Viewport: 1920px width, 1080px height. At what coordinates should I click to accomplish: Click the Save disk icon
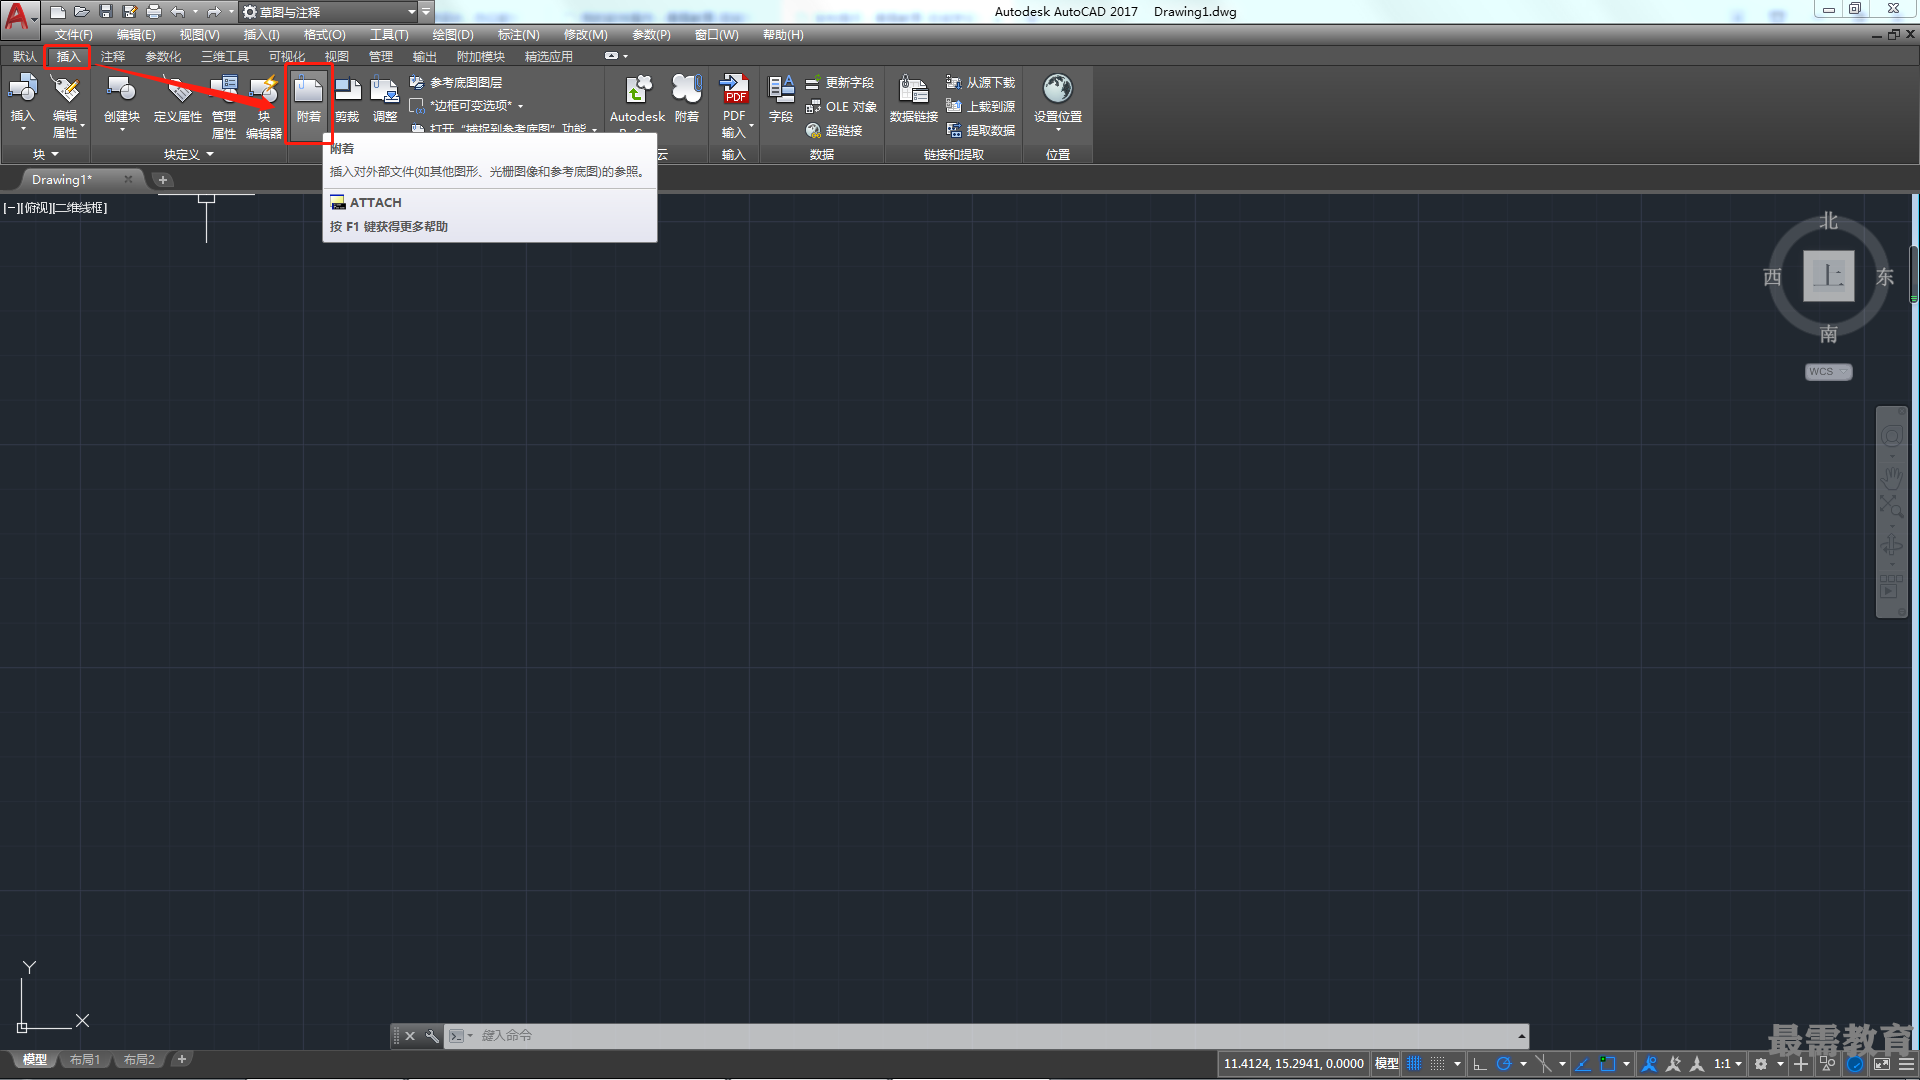106,12
